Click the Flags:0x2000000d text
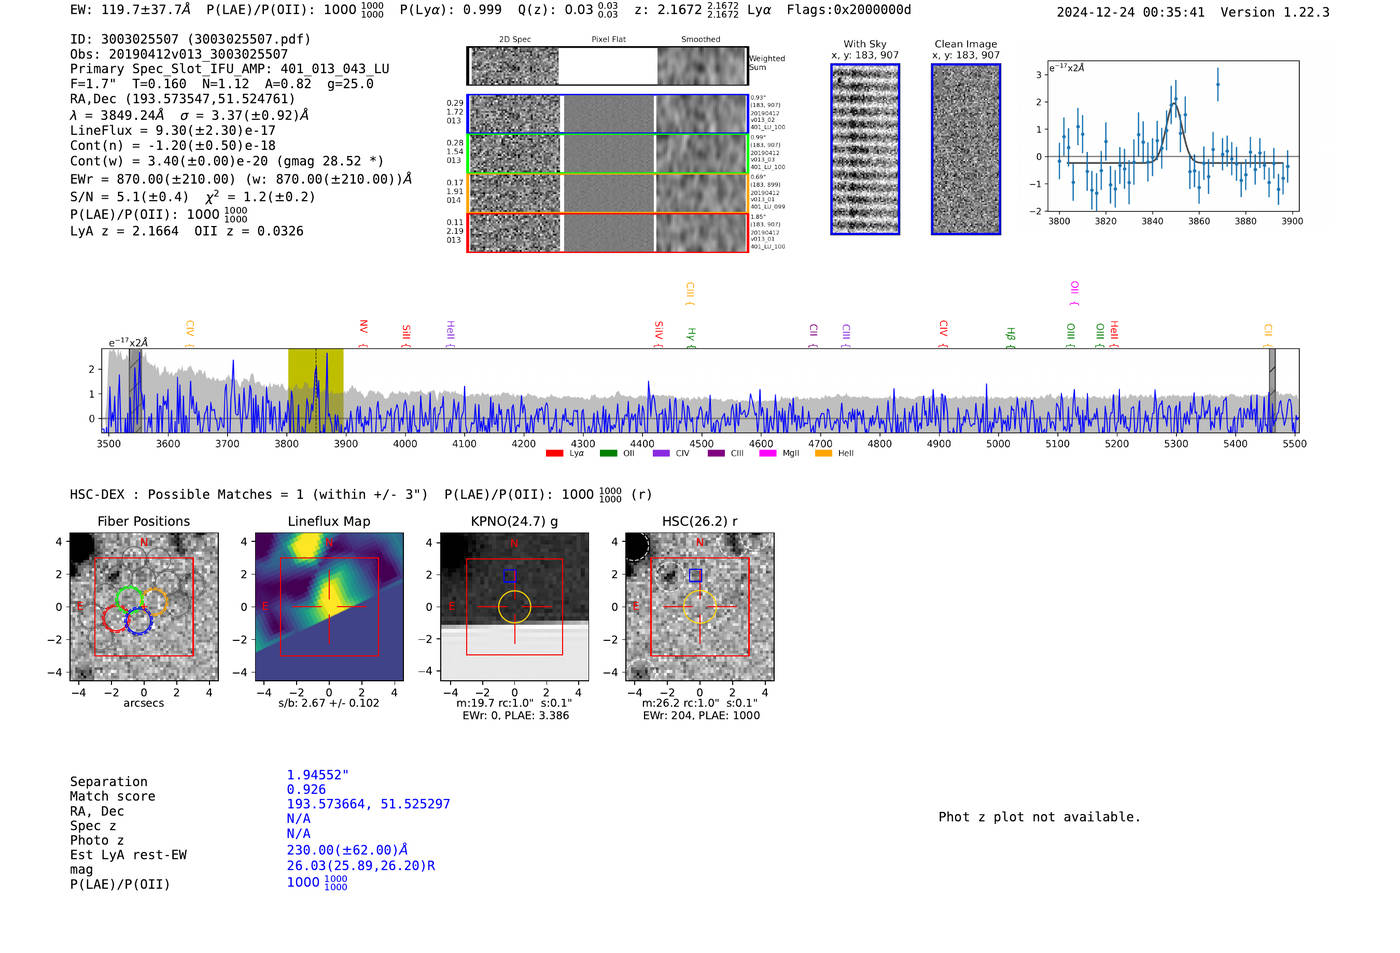Image resolution: width=1400 pixels, height=953 pixels. 849,10
